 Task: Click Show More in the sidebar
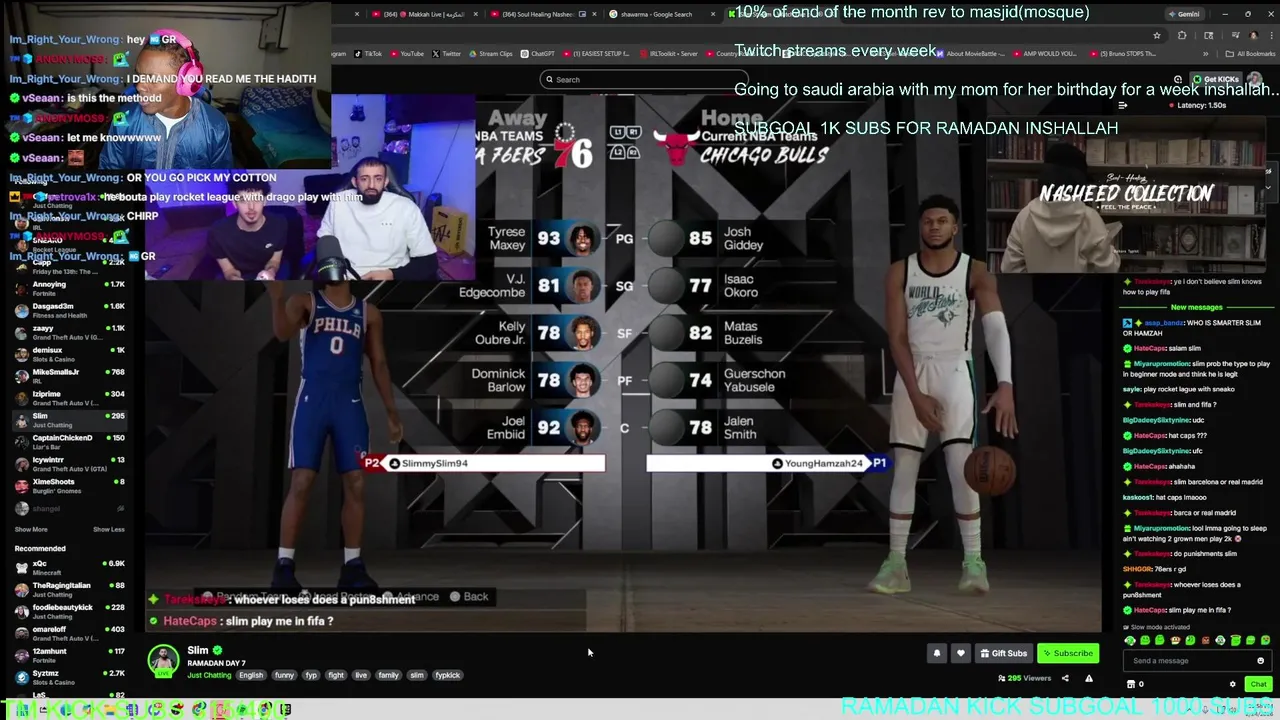(x=31, y=529)
